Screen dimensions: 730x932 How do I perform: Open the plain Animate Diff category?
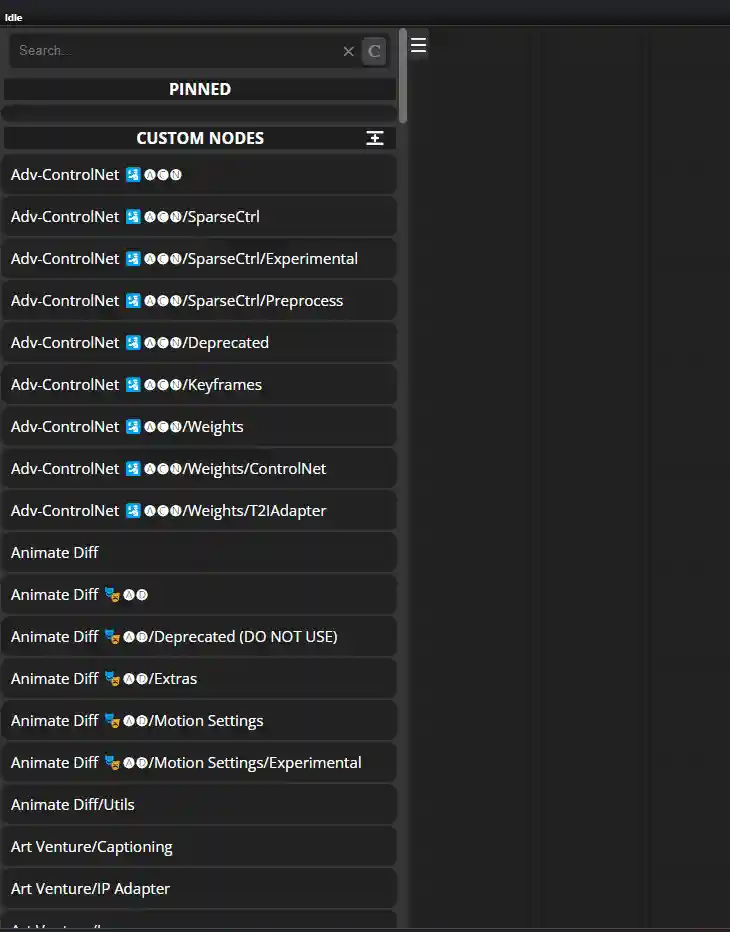coord(199,553)
